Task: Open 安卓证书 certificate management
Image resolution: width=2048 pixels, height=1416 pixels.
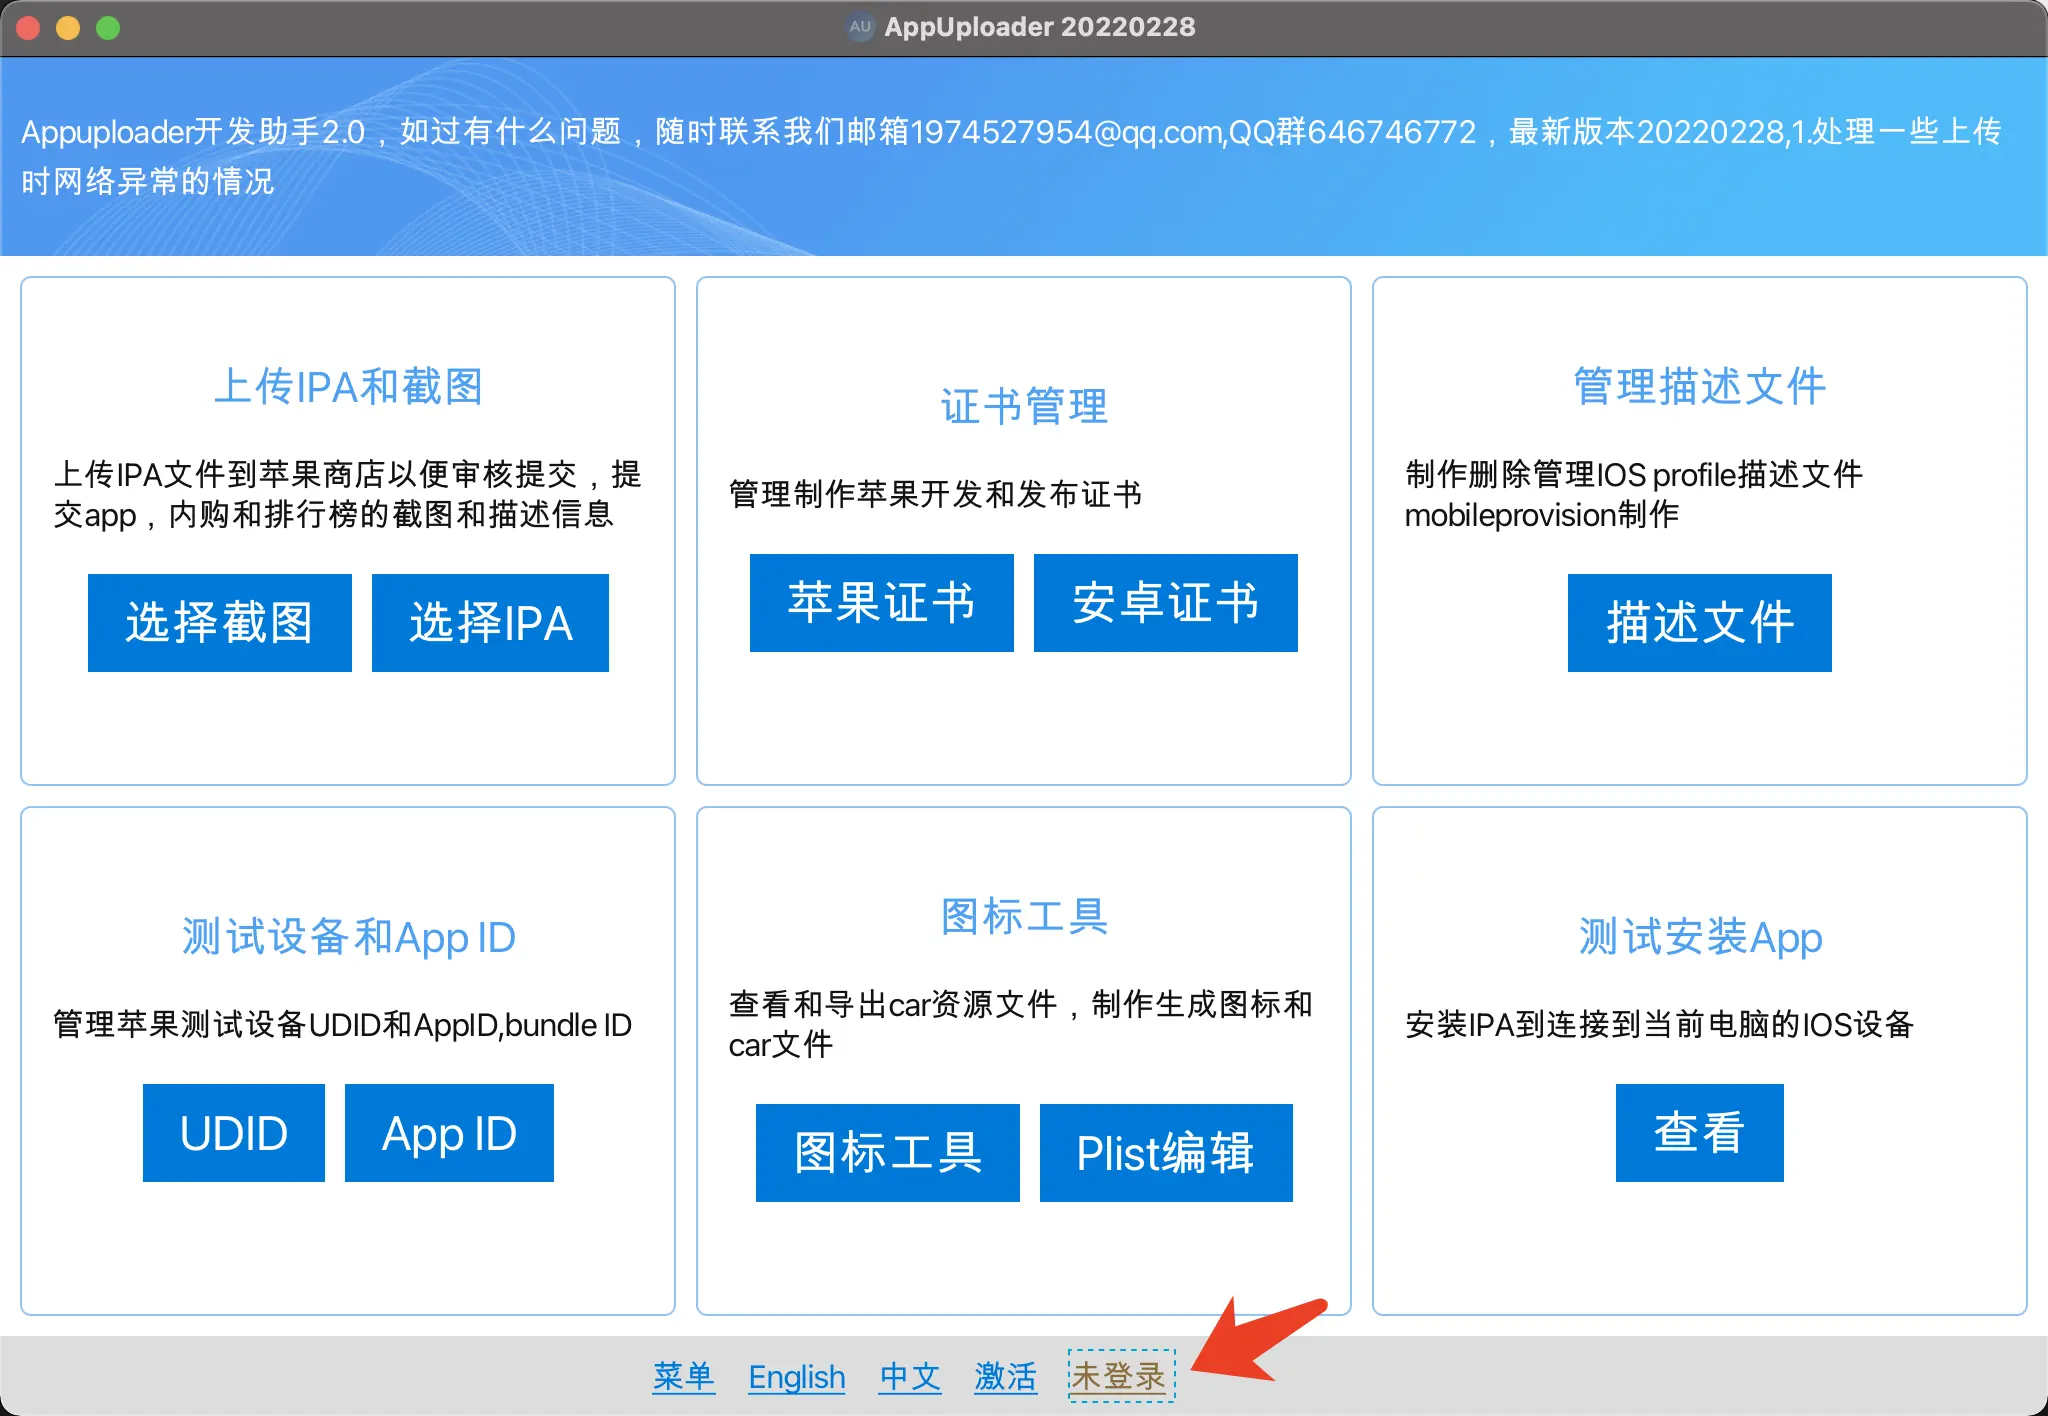Action: (1165, 602)
